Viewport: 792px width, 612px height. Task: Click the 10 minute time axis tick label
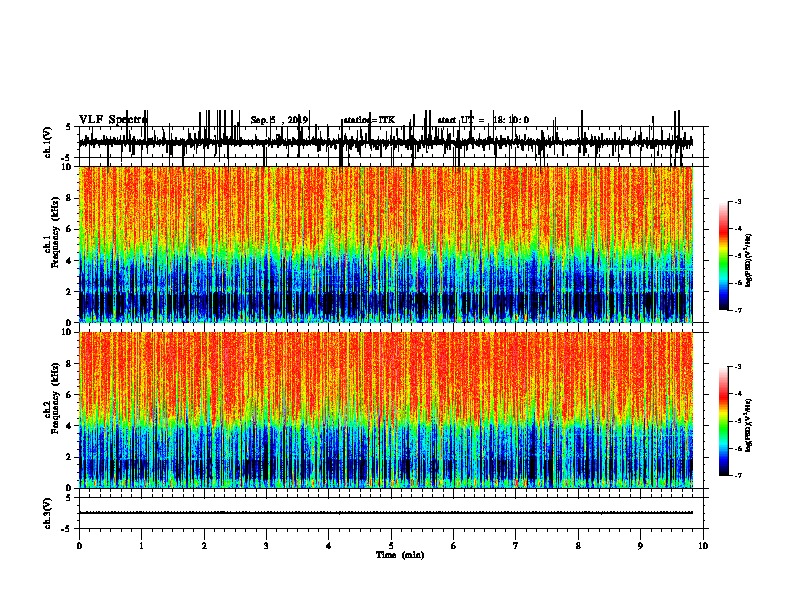pos(703,546)
